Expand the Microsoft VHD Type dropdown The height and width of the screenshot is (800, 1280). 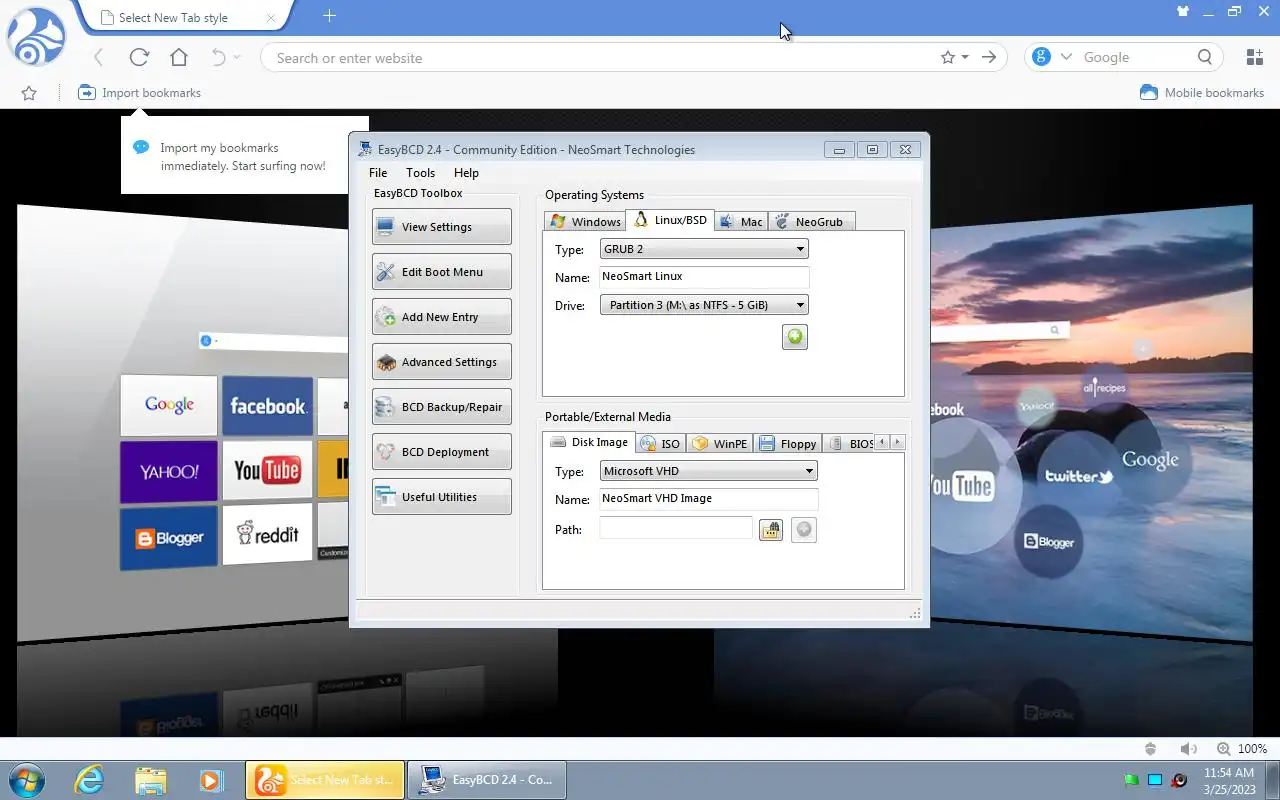click(709, 471)
